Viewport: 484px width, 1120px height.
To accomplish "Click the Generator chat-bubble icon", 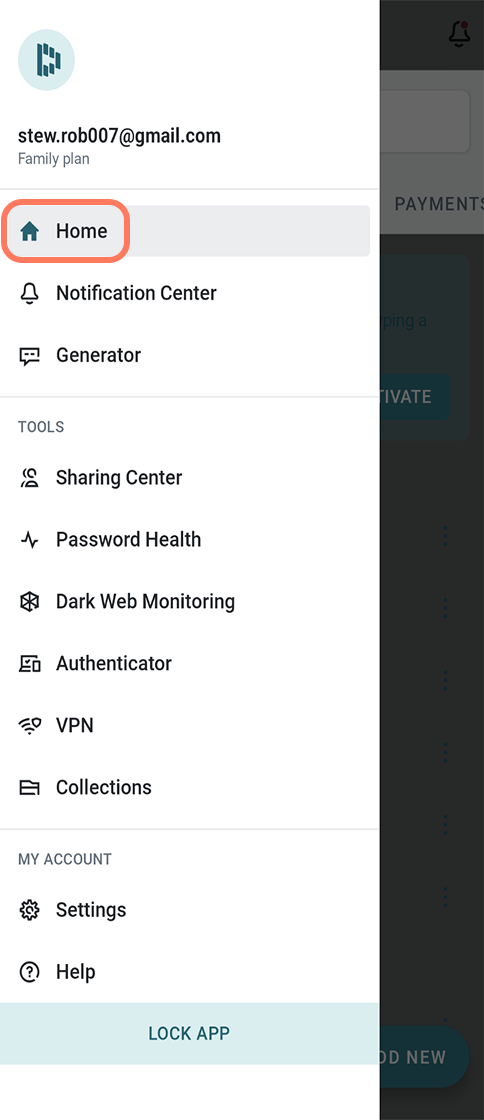I will click(29, 356).
